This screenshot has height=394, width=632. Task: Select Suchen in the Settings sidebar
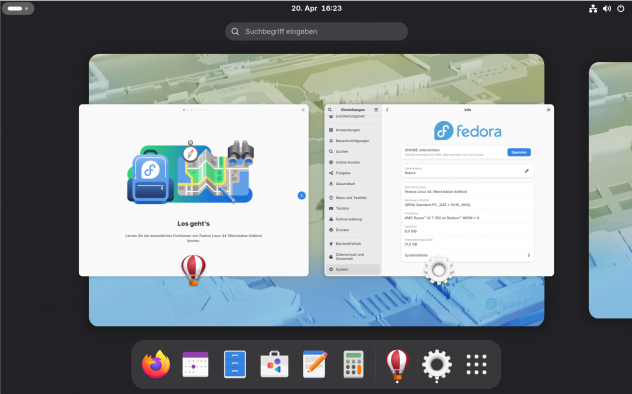point(353,151)
